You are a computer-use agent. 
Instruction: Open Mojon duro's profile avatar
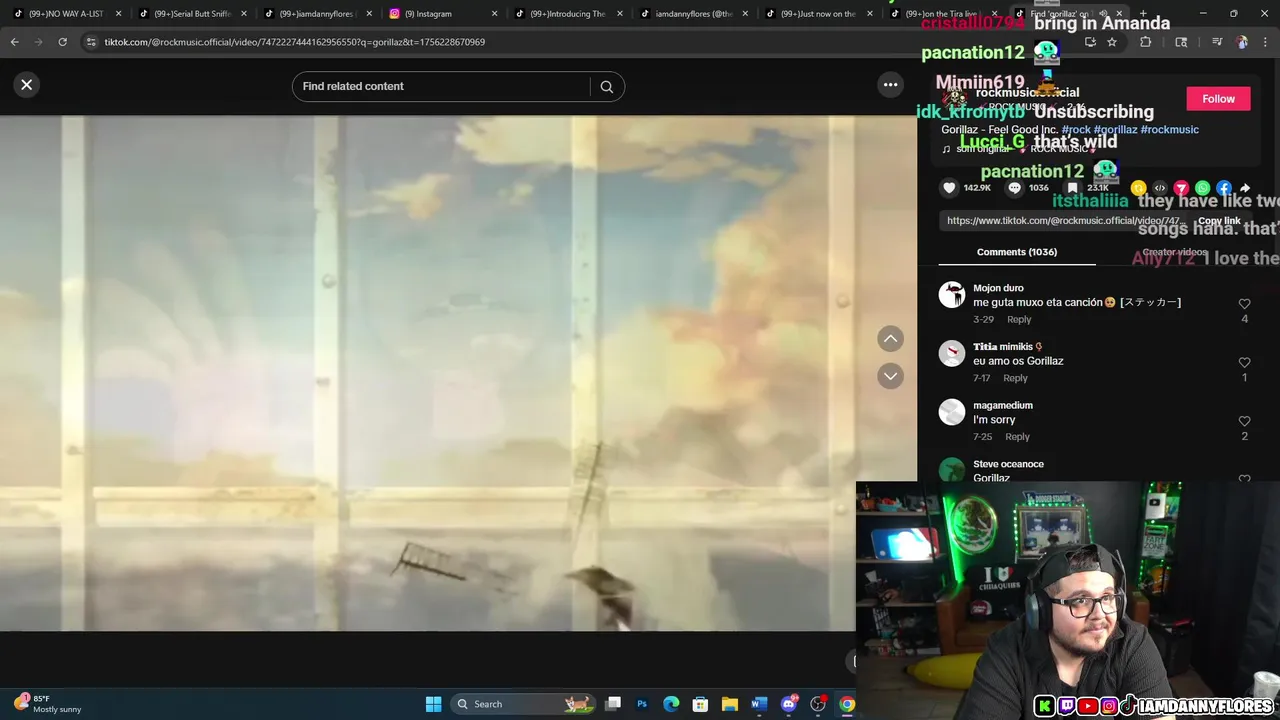point(952,295)
